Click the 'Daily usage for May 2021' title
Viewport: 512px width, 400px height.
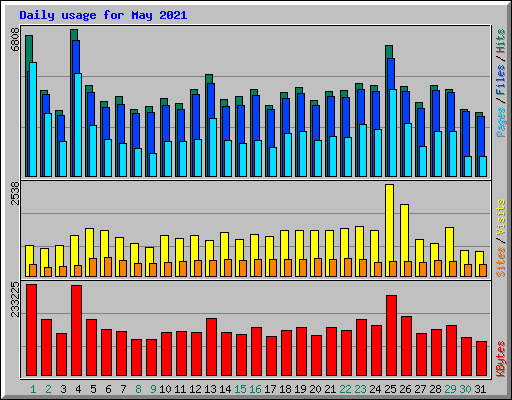103,15
